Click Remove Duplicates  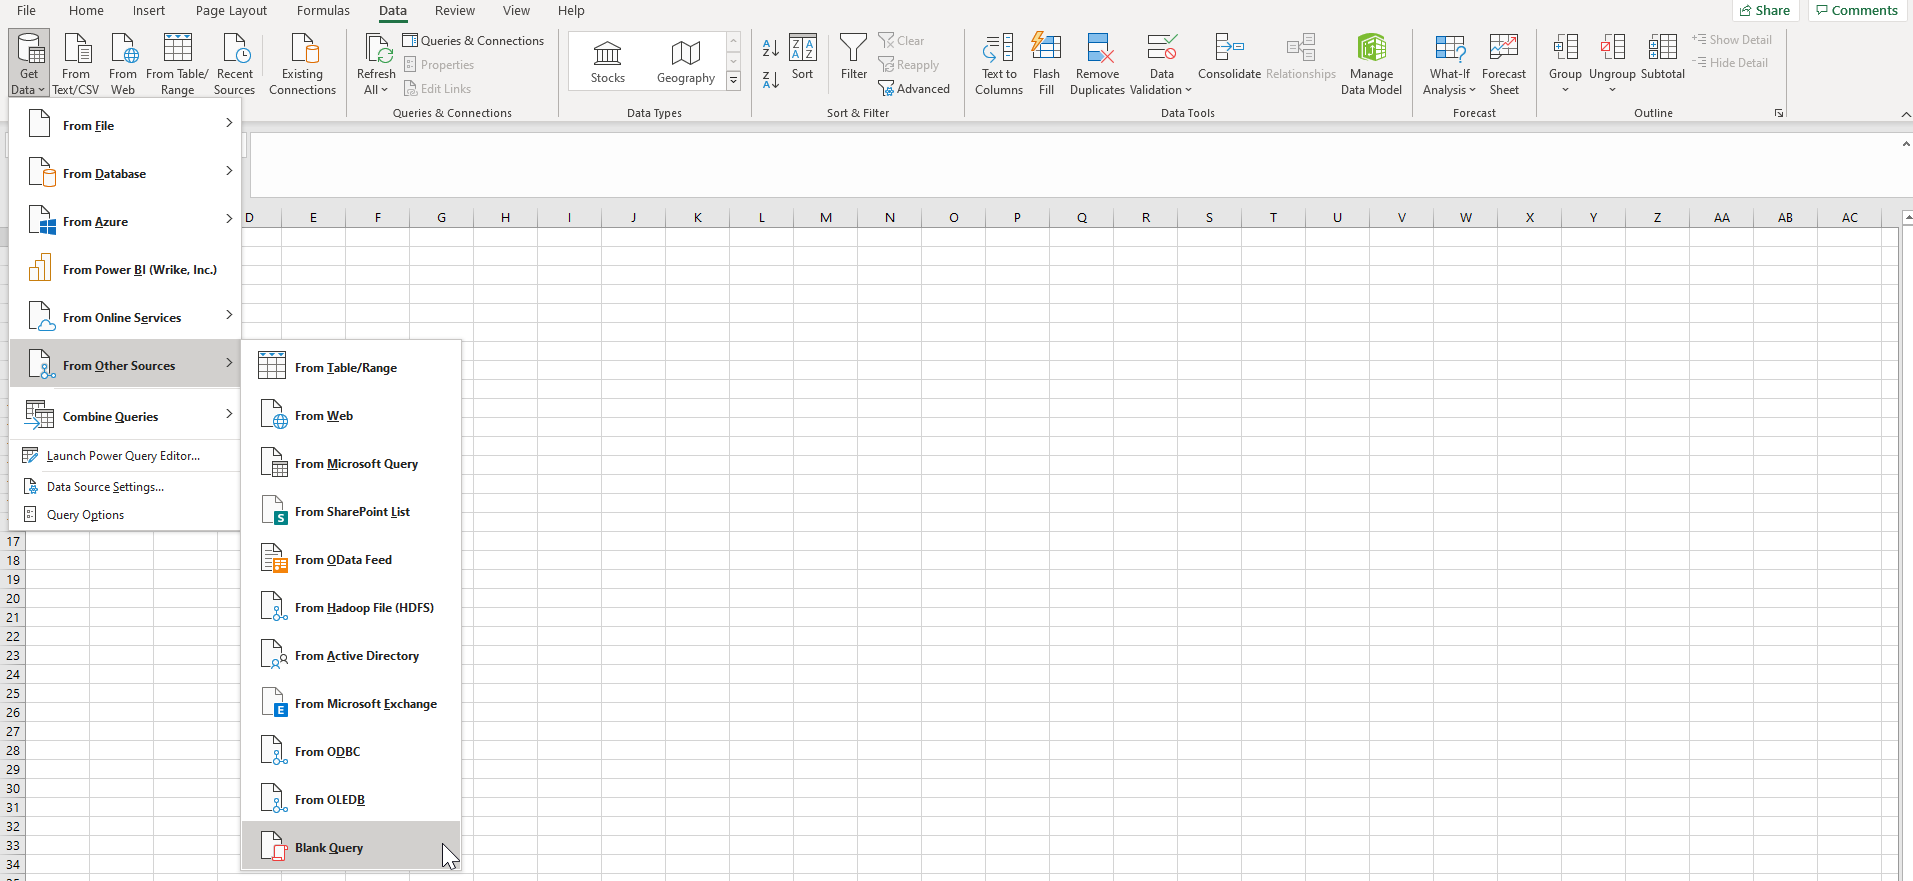(1097, 64)
